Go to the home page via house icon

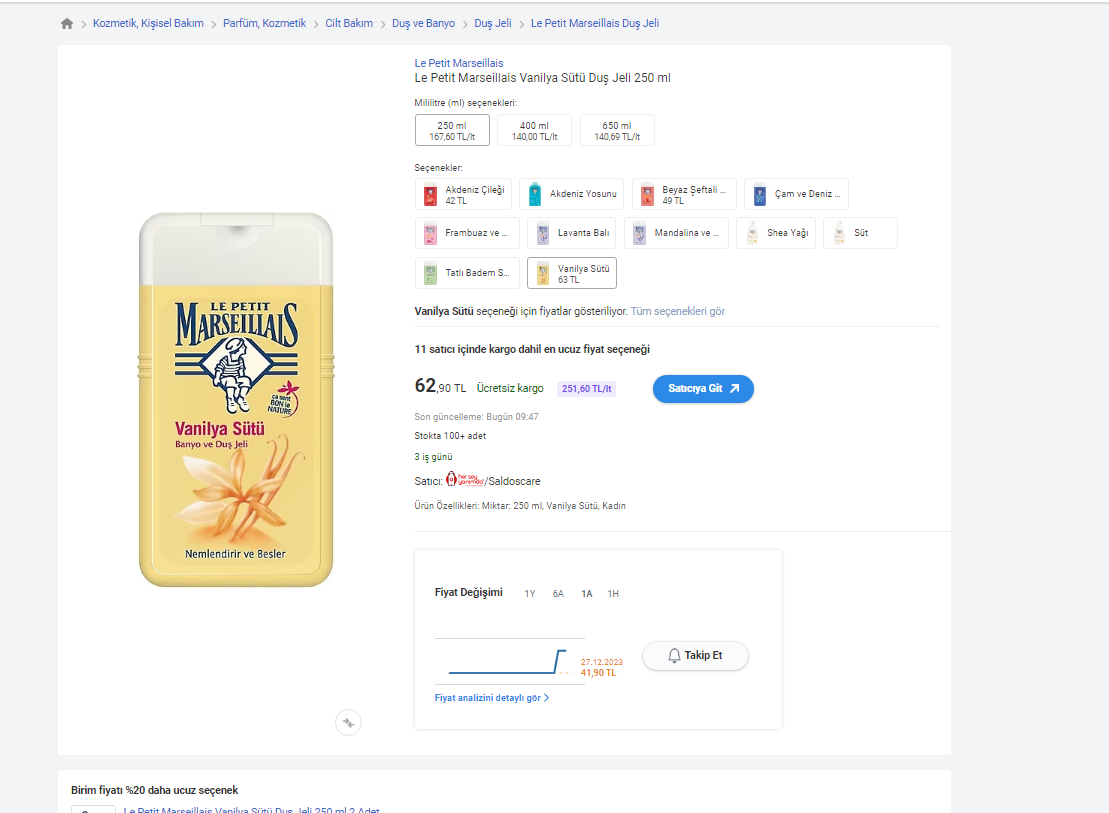(67, 23)
